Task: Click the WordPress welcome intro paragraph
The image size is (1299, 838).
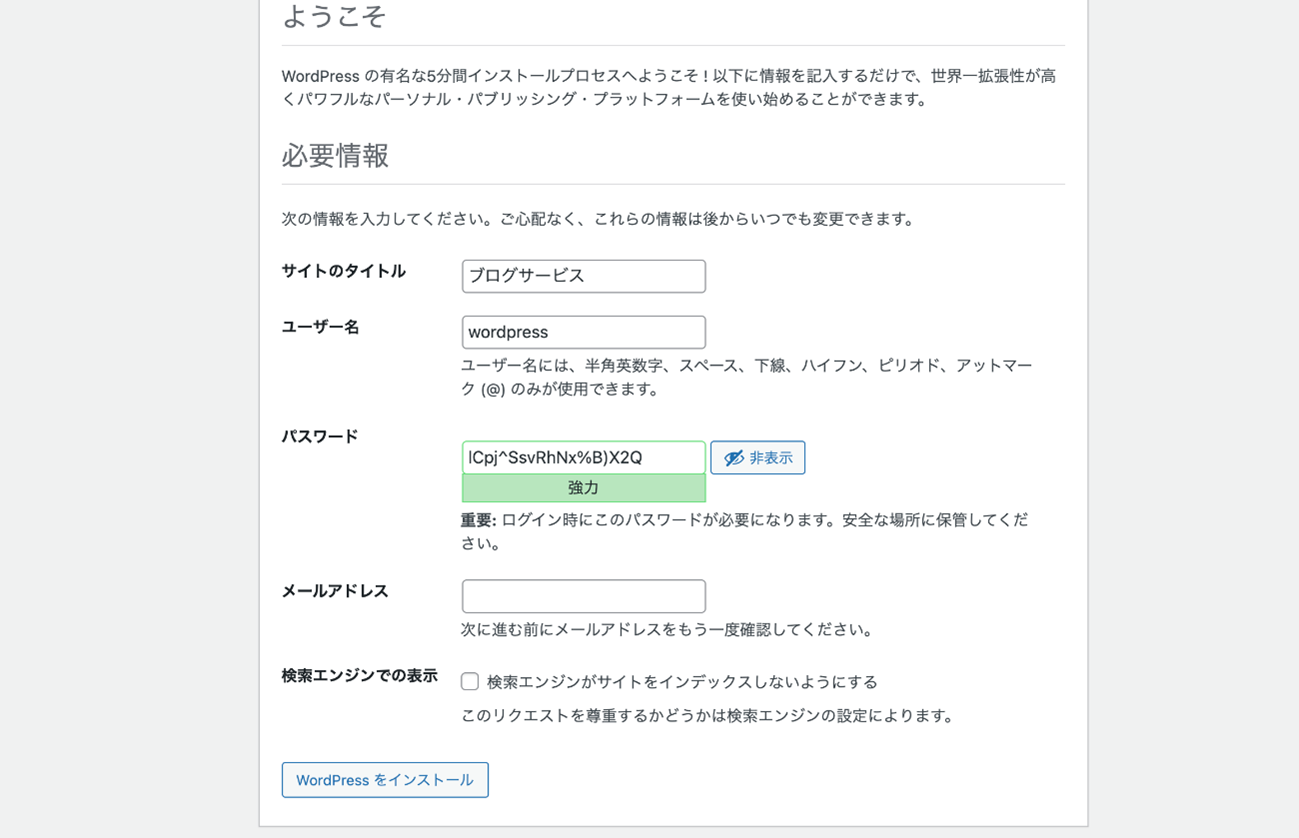Action: (x=668, y=87)
